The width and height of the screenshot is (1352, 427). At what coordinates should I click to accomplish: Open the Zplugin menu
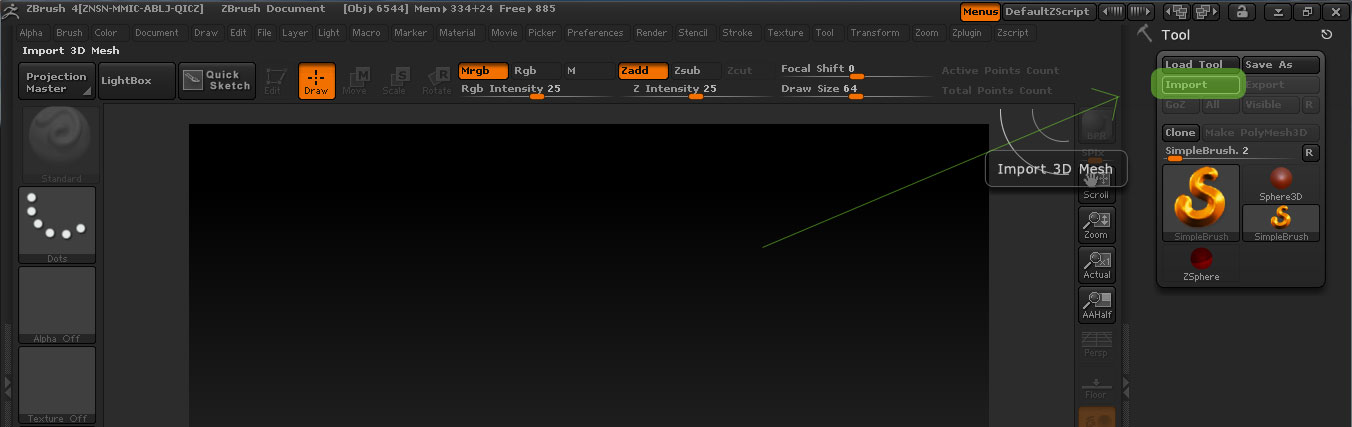(967, 33)
